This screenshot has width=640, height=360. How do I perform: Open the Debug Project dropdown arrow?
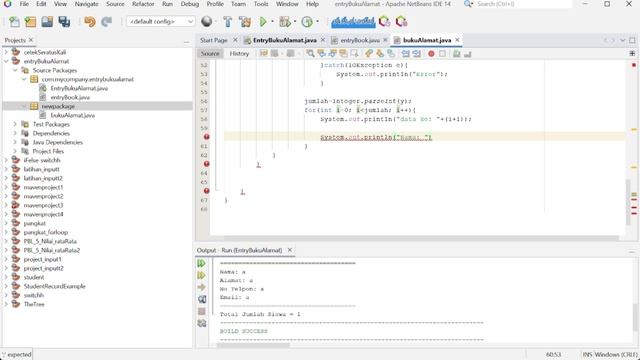coord(295,22)
